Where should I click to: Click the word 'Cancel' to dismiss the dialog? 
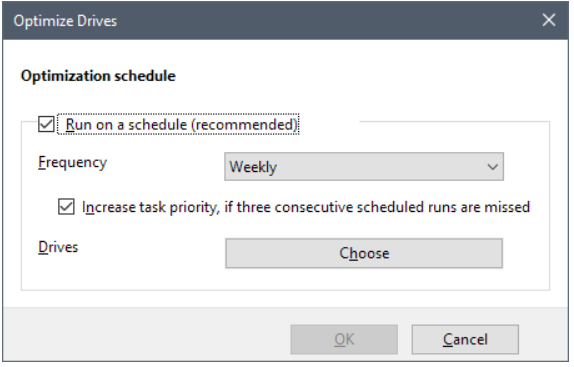(x=465, y=339)
